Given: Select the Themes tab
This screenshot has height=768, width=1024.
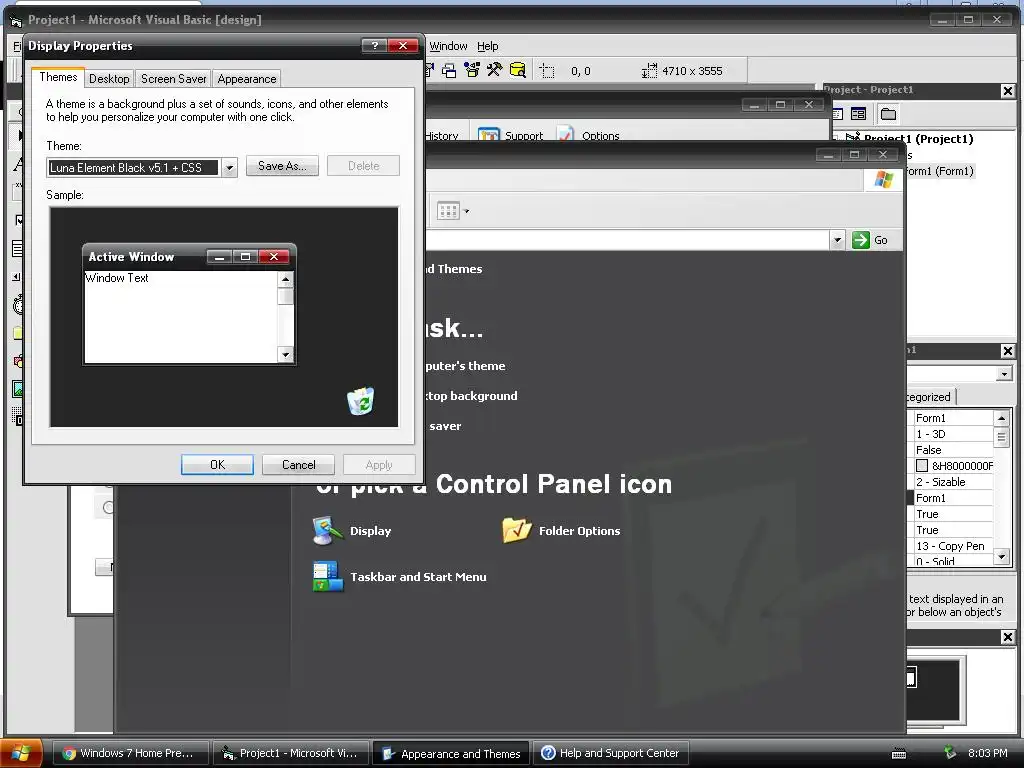Looking at the screenshot, I should click(58, 77).
